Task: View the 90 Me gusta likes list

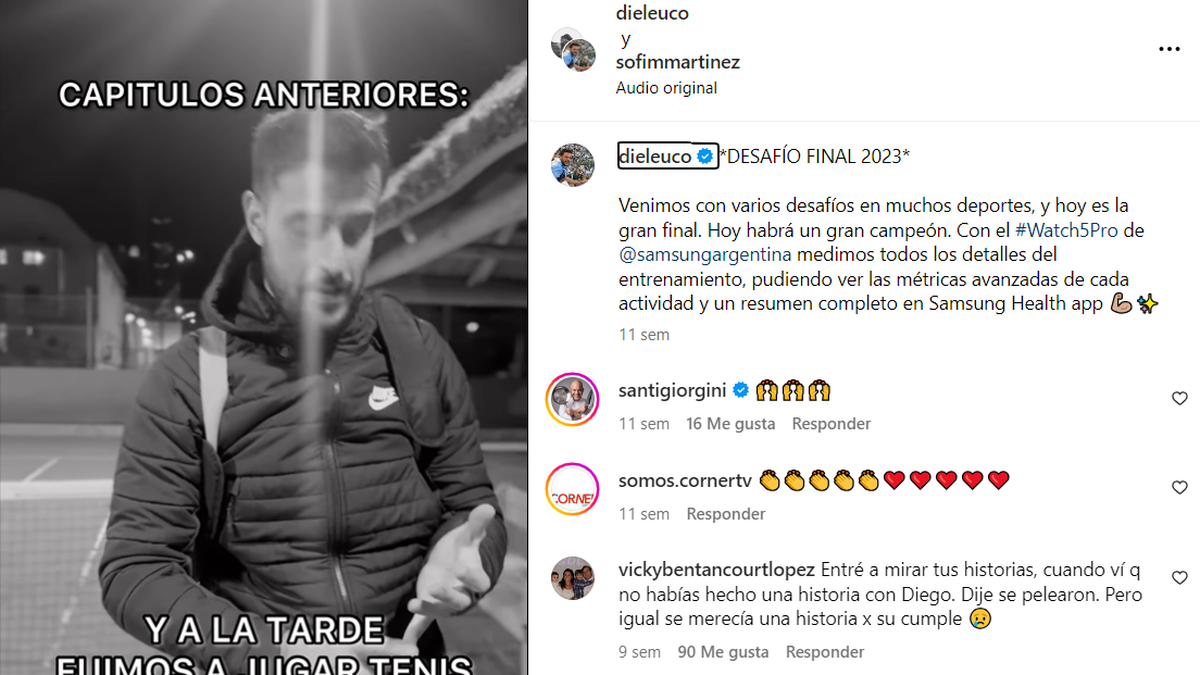Action: pyautogui.click(x=723, y=652)
